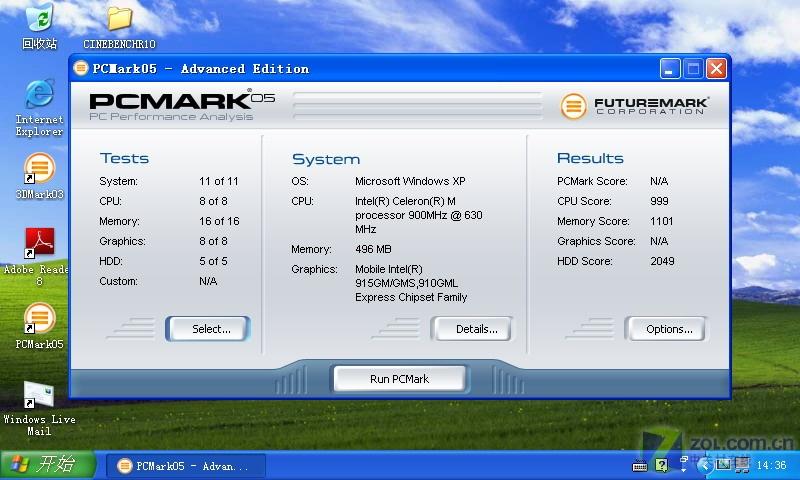Click the Custom tests N/A value

[x=208, y=281]
